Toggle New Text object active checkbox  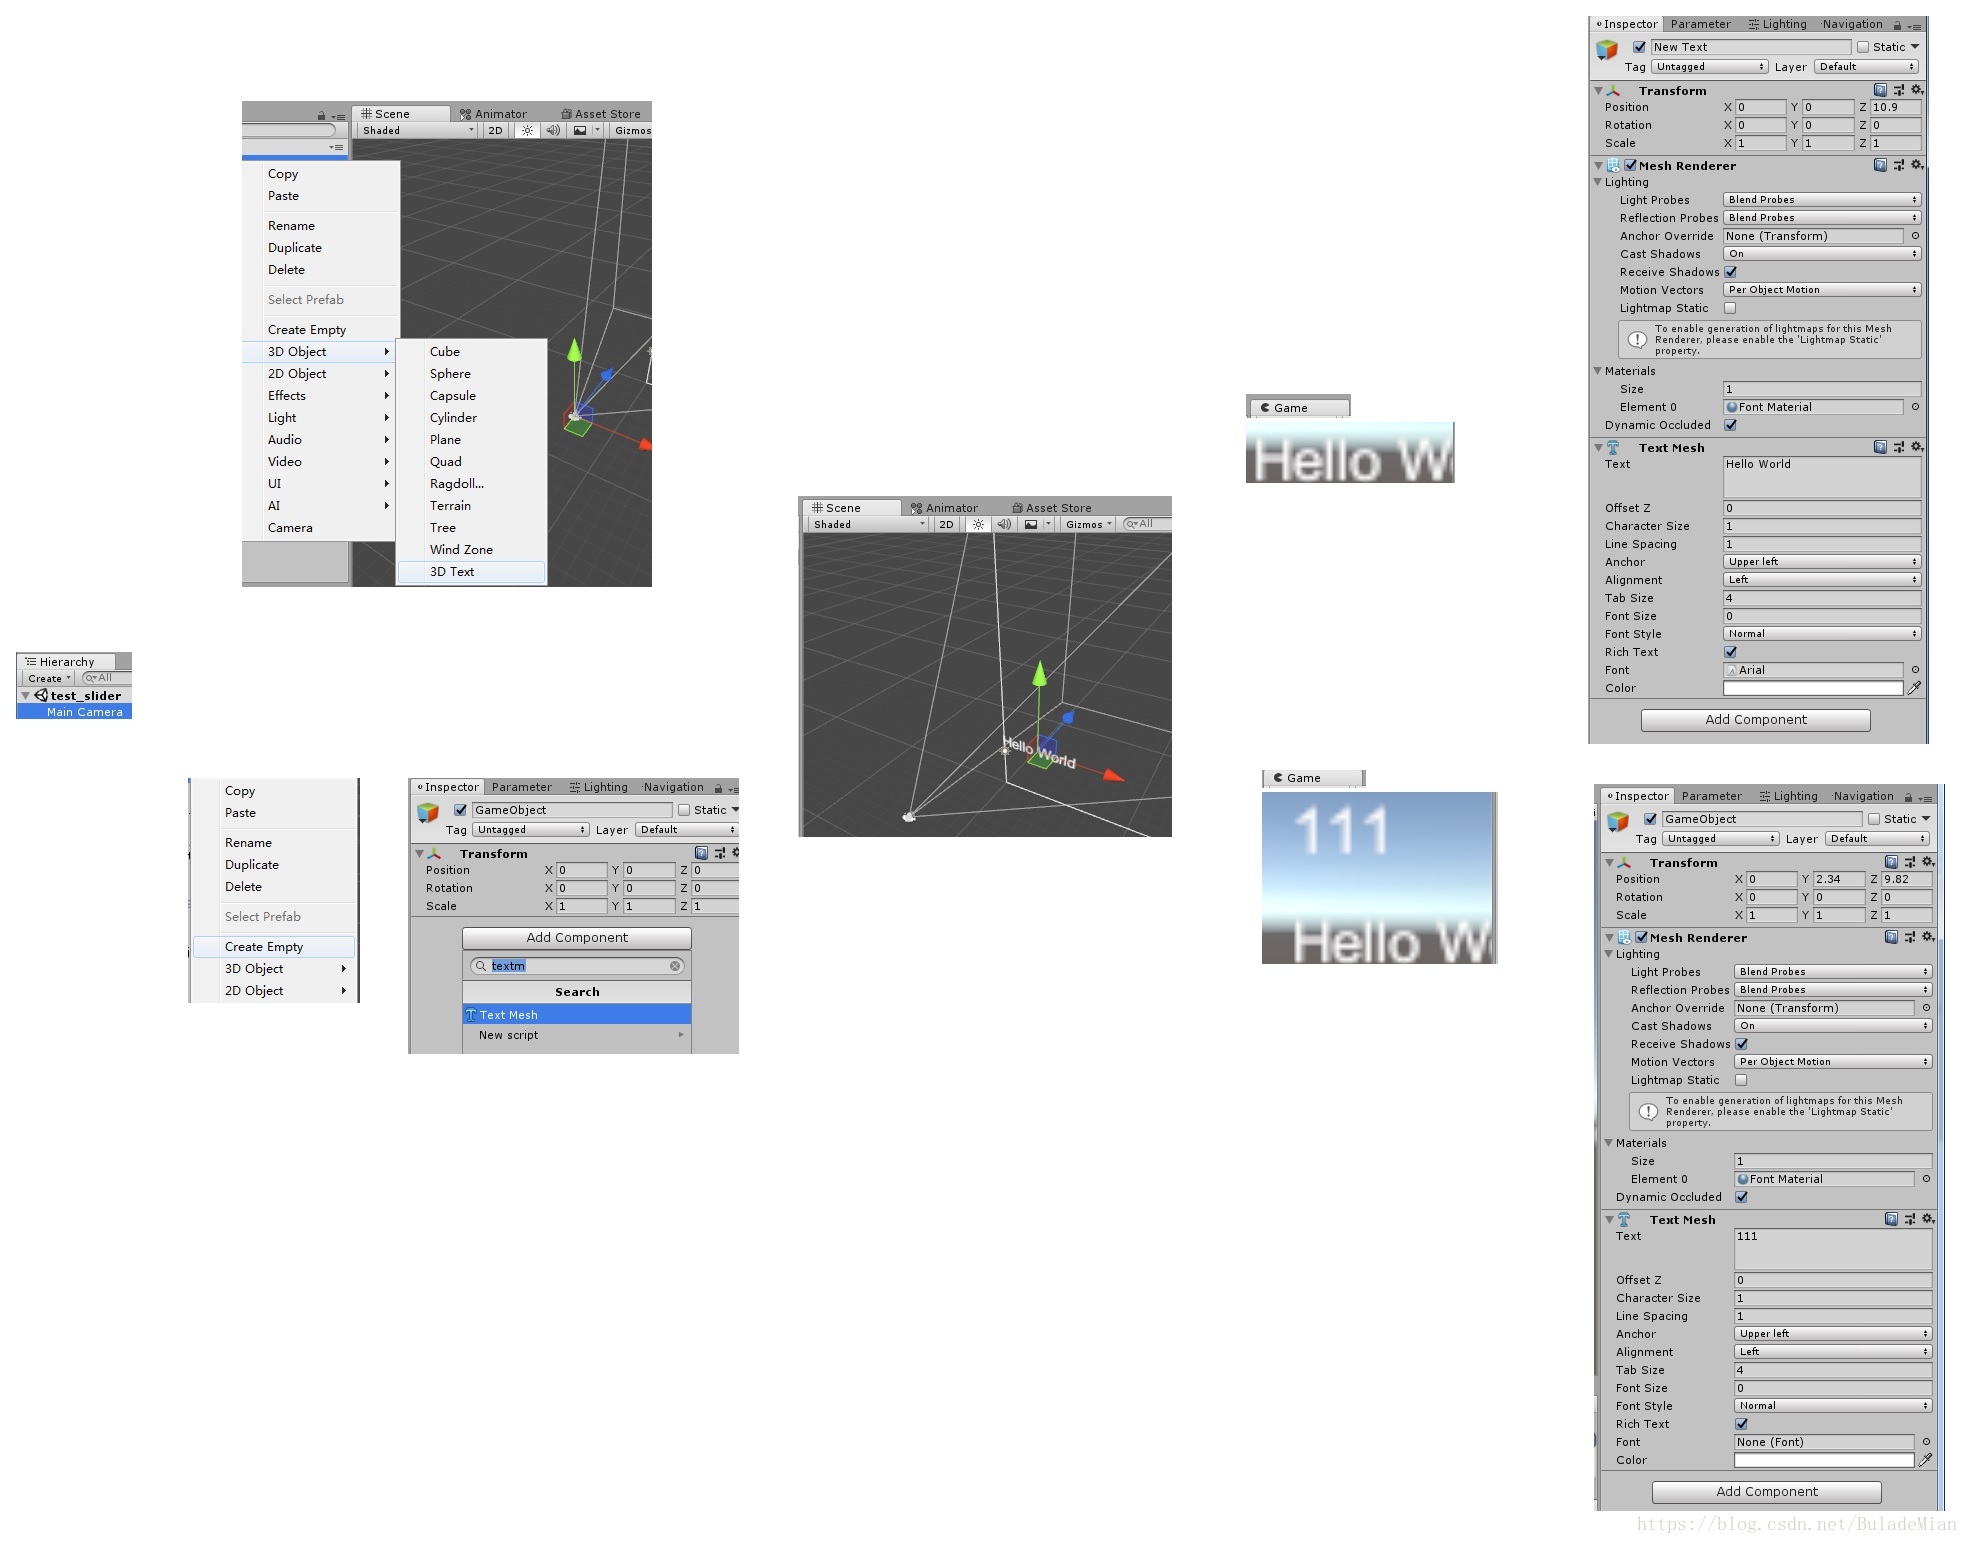coord(1639,47)
